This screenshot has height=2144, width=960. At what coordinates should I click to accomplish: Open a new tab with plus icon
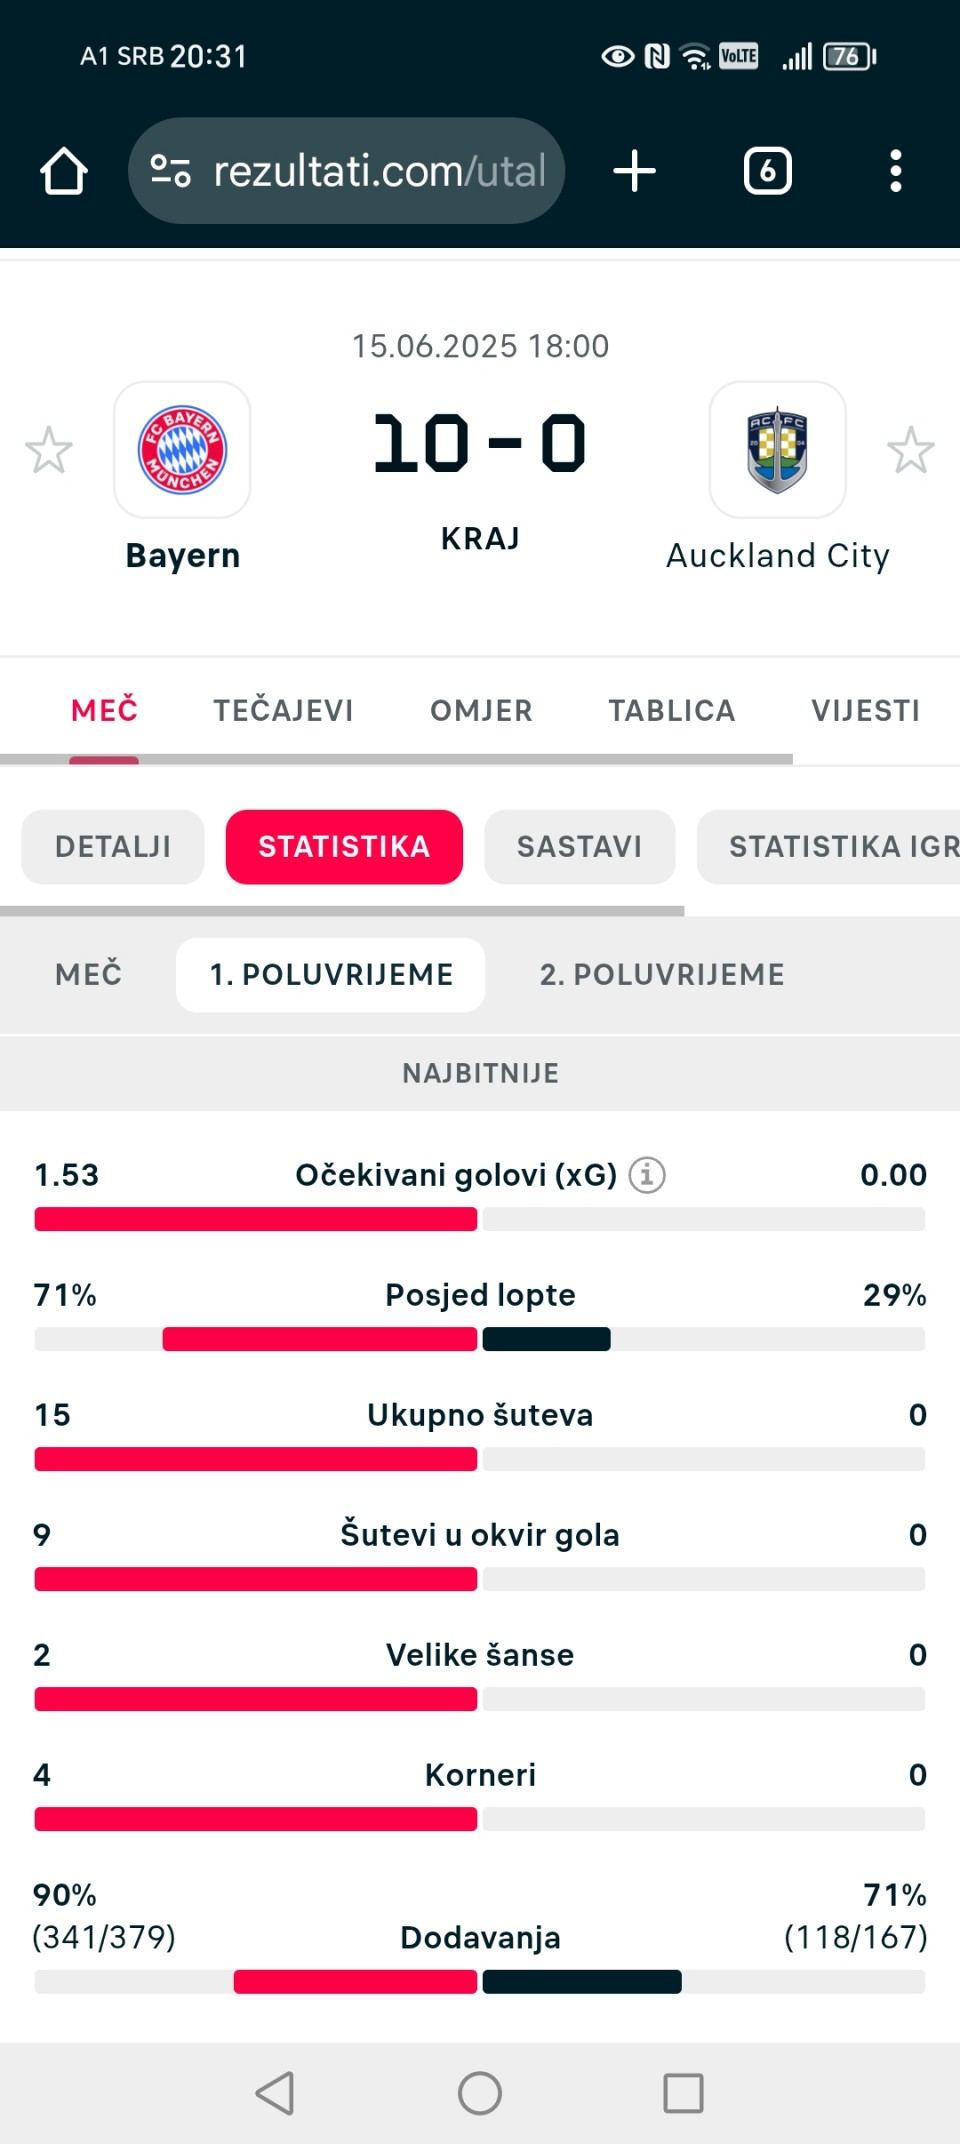[x=634, y=171]
